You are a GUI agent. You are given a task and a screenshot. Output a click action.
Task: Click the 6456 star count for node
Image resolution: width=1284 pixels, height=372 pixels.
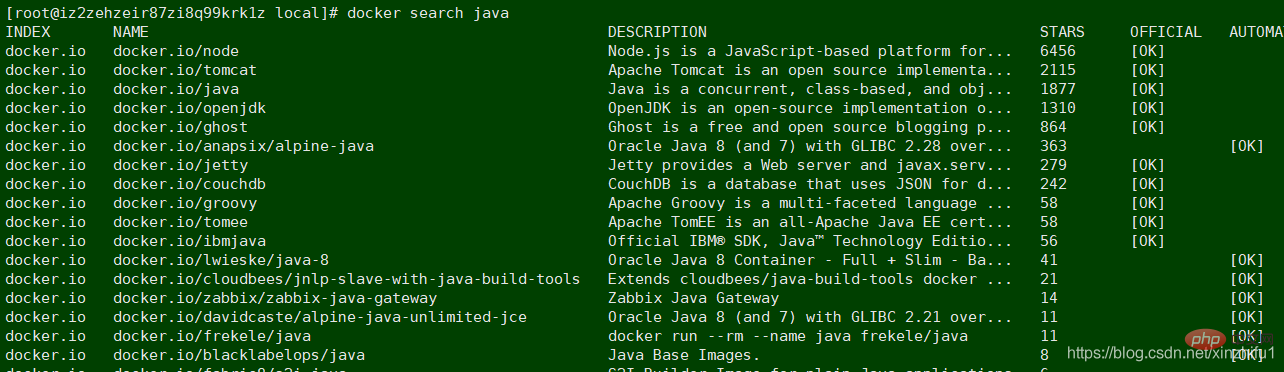coord(1058,51)
